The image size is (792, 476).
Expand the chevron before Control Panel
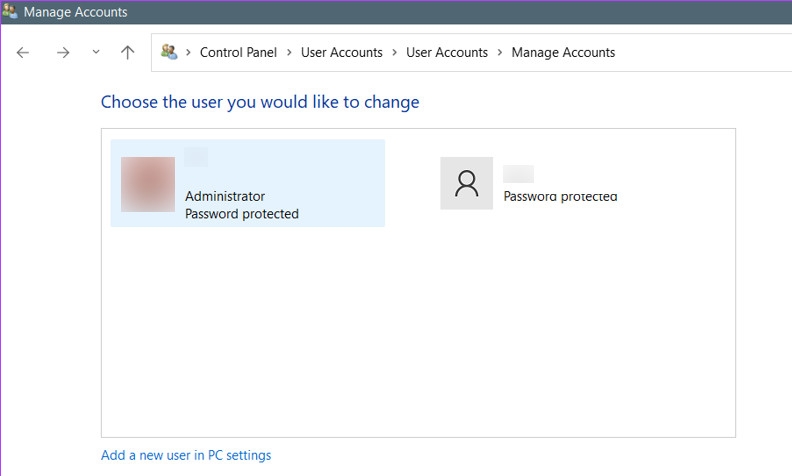[x=187, y=53]
